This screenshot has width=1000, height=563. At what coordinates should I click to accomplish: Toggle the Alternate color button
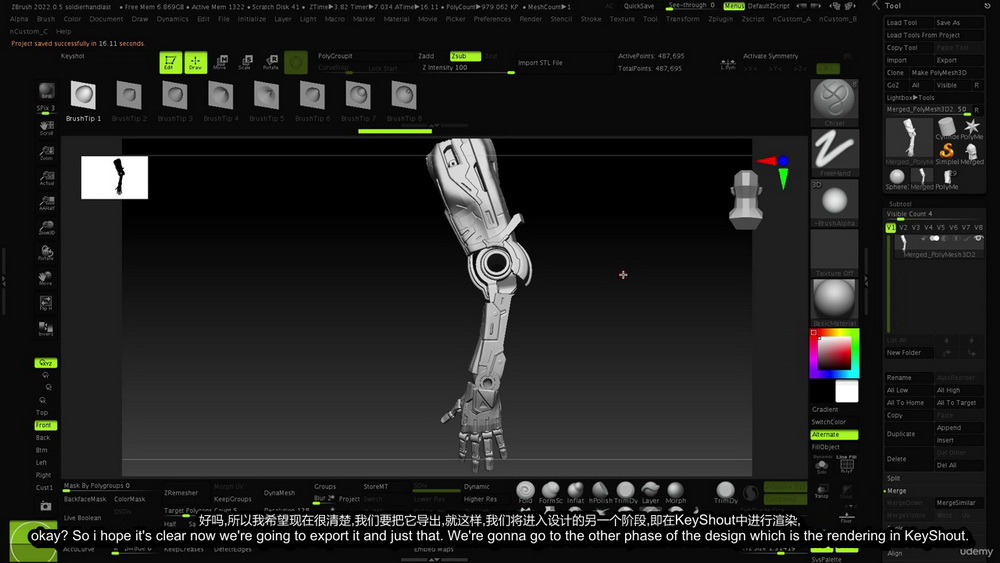pos(834,435)
